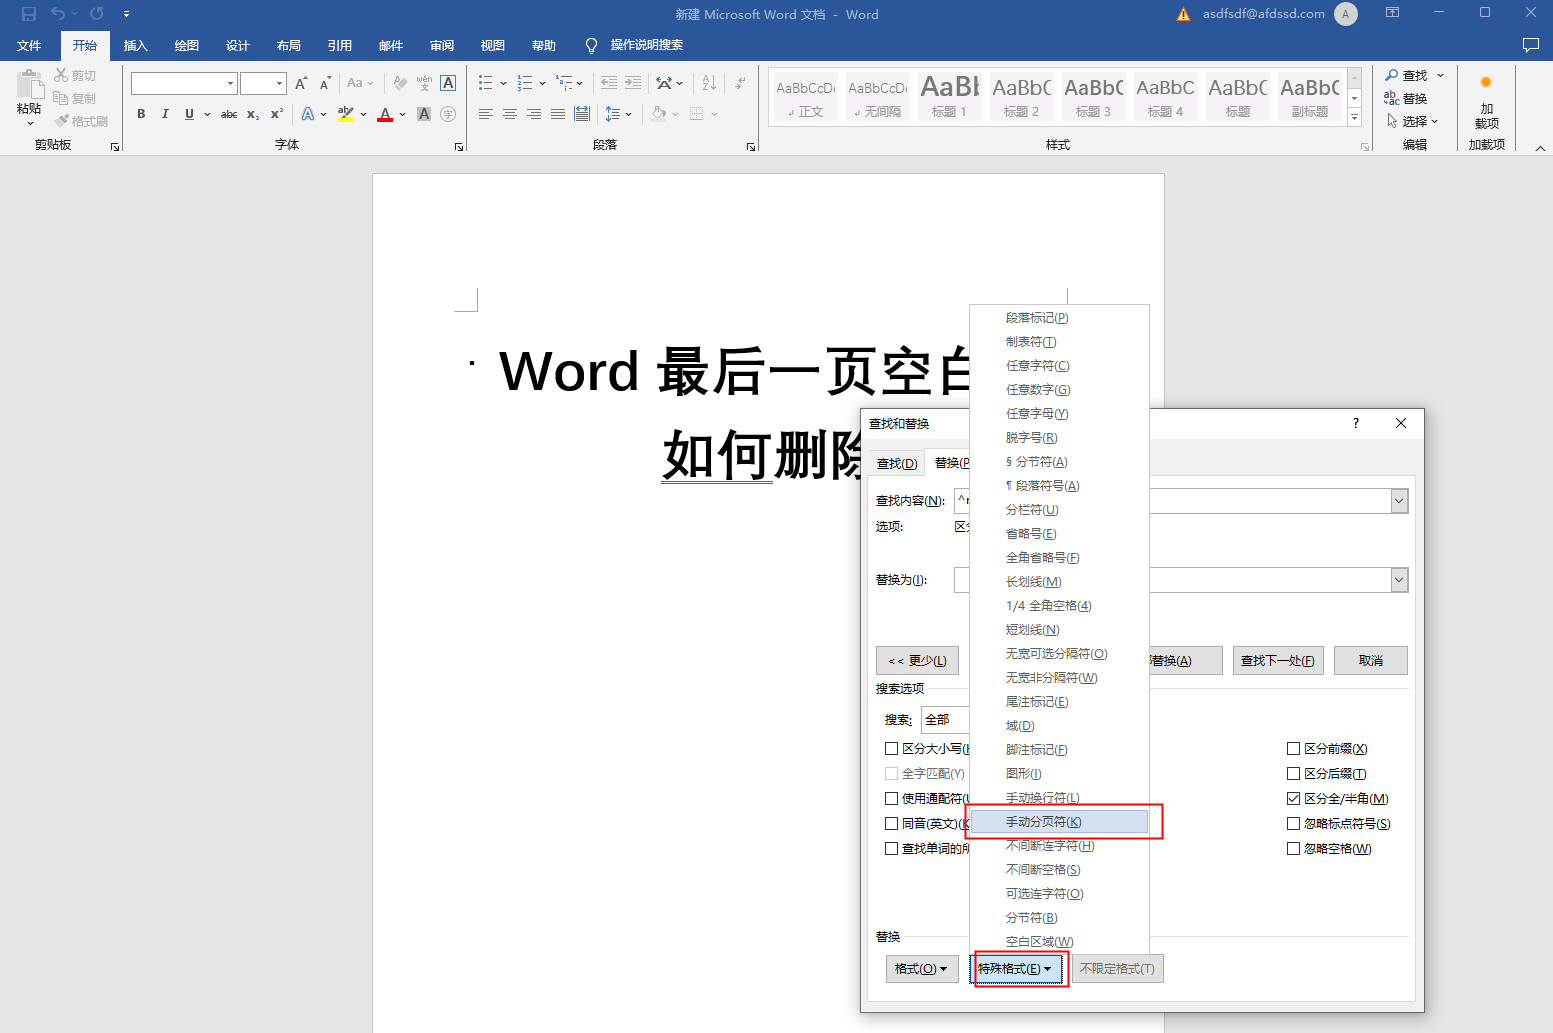Apply subscript formatting
Screen dimensions: 1553x1033
(253, 114)
